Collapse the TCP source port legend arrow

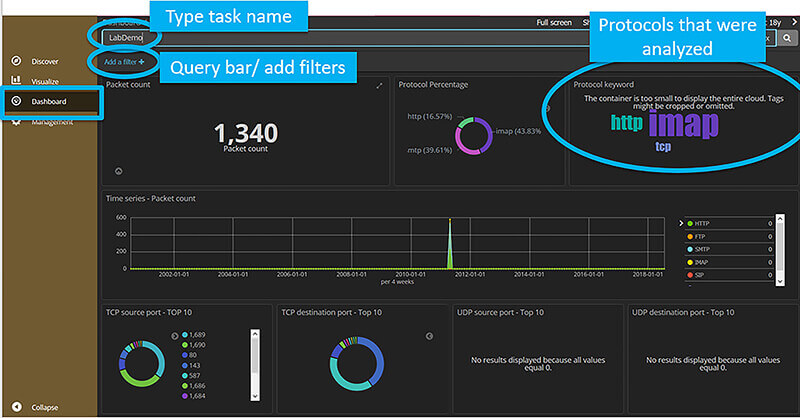pyautogui.click(x=174, y=335)
